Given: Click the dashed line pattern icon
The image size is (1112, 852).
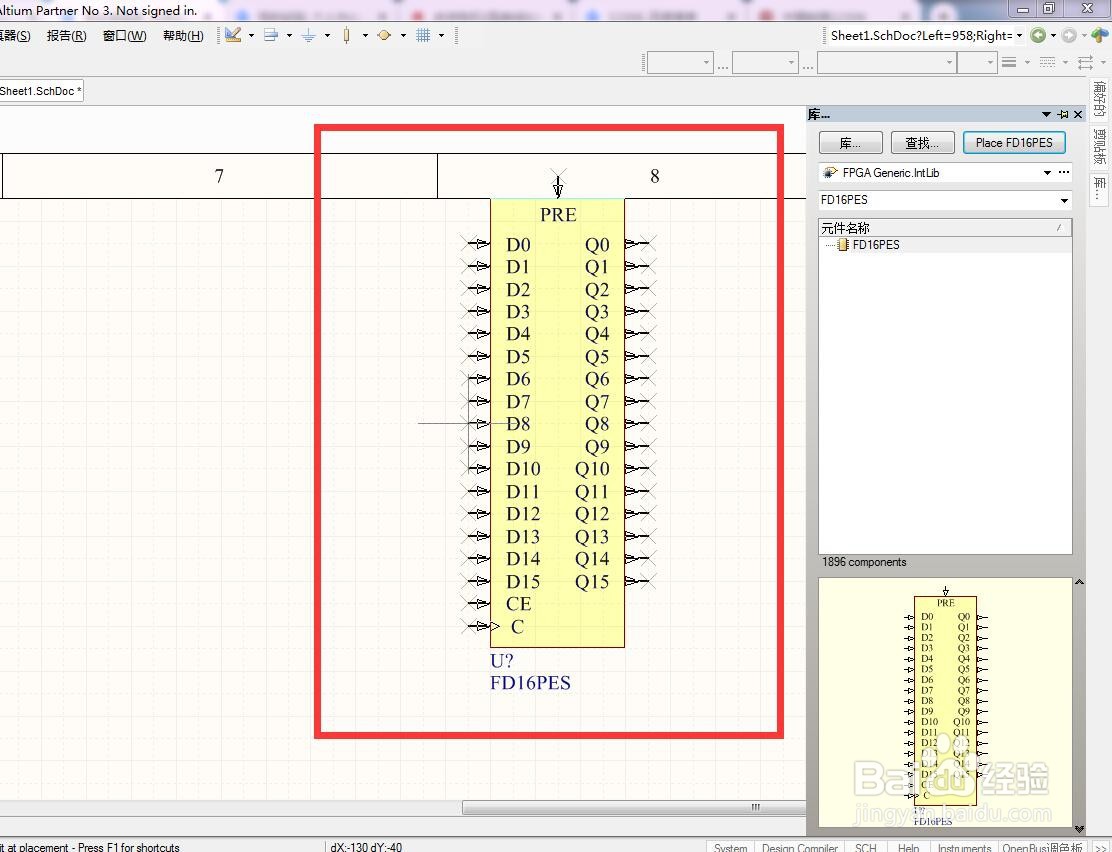Looking at the screenshot, I should [x=1047, y=63].
